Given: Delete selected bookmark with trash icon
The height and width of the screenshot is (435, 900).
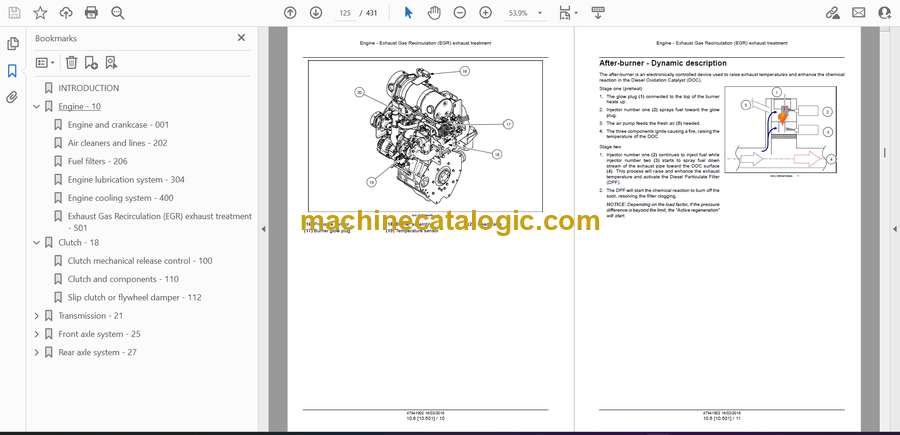Looking at the screenshot, I should [71, 63].
